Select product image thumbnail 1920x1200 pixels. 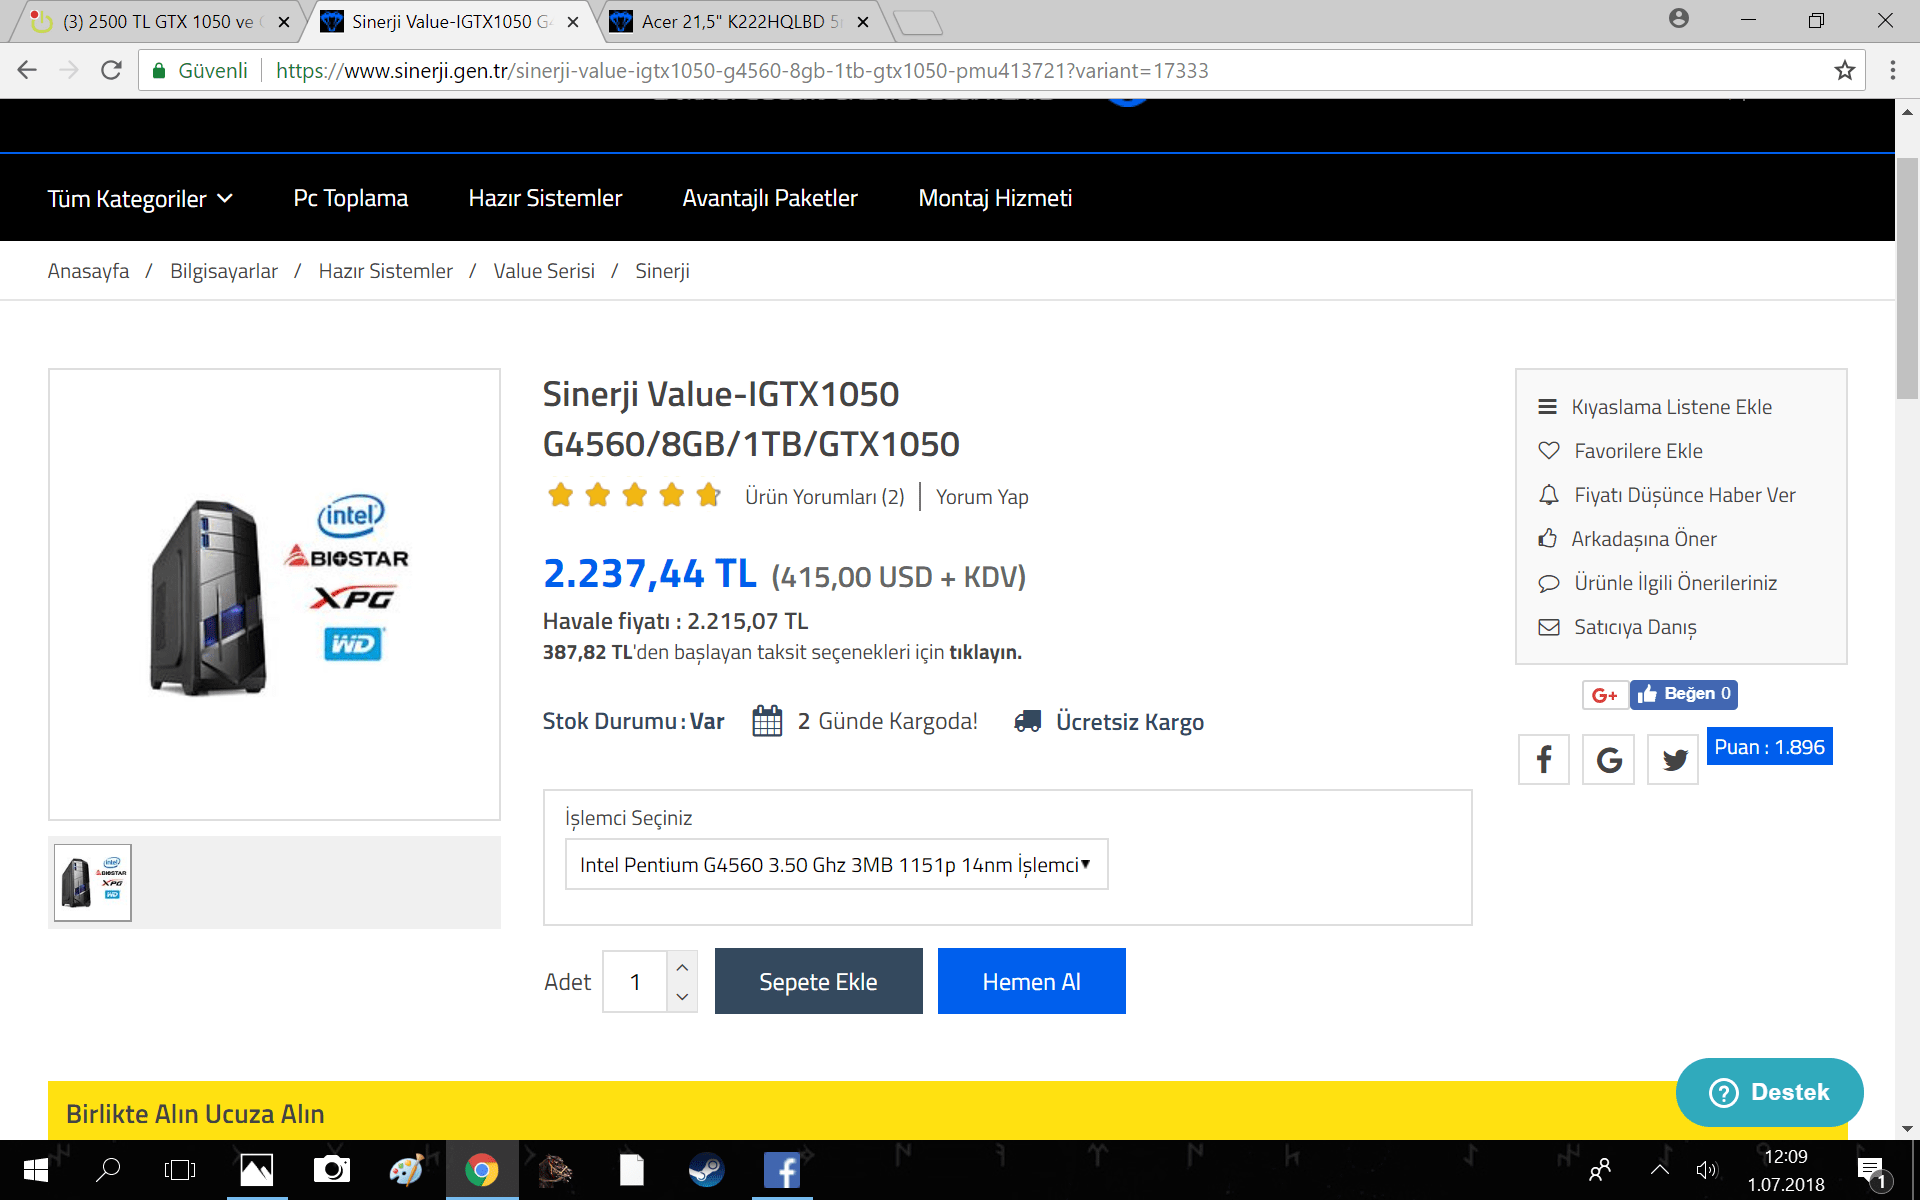coord(93,883)
